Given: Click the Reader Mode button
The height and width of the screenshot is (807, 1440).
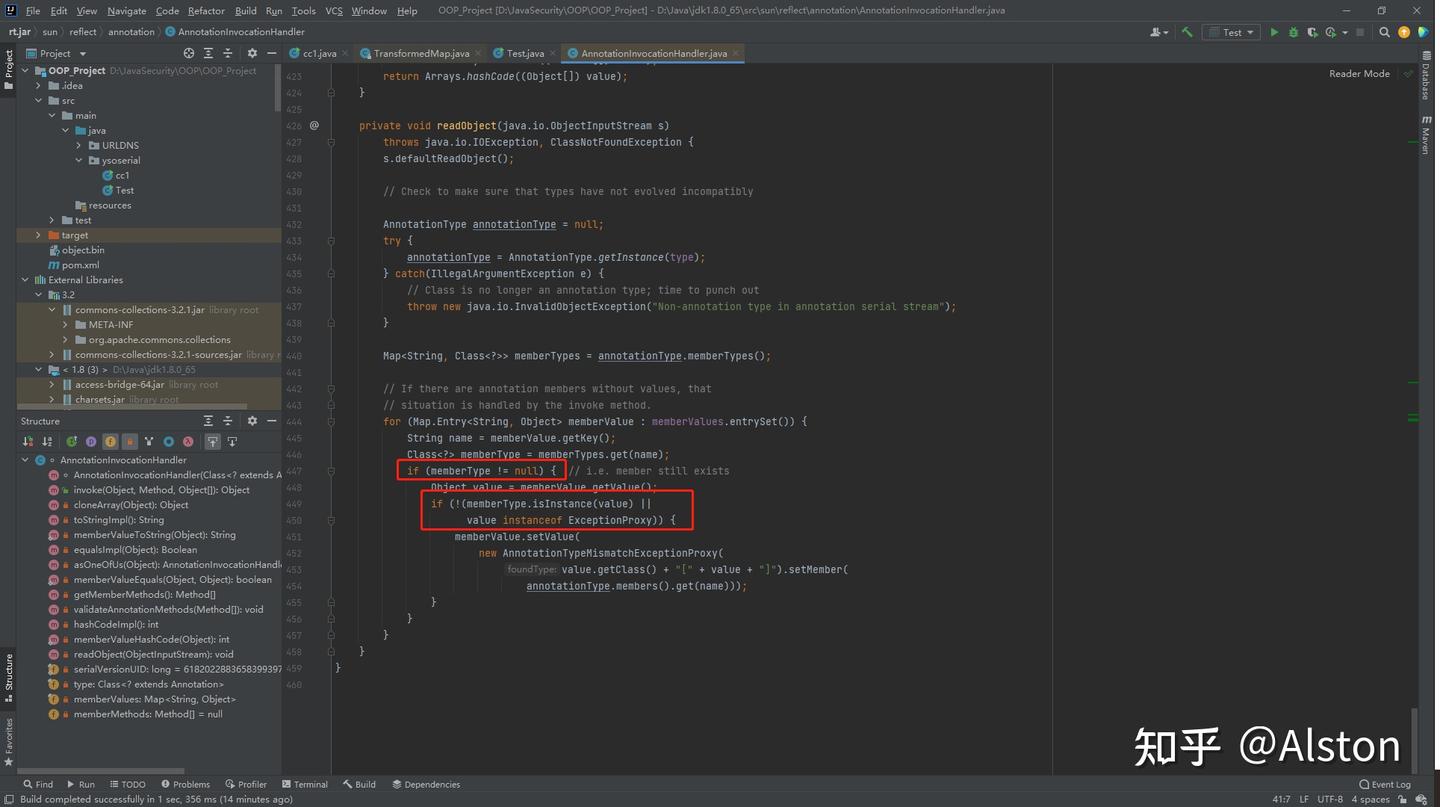Looking at the screenshot, I should coord(1359,74).
